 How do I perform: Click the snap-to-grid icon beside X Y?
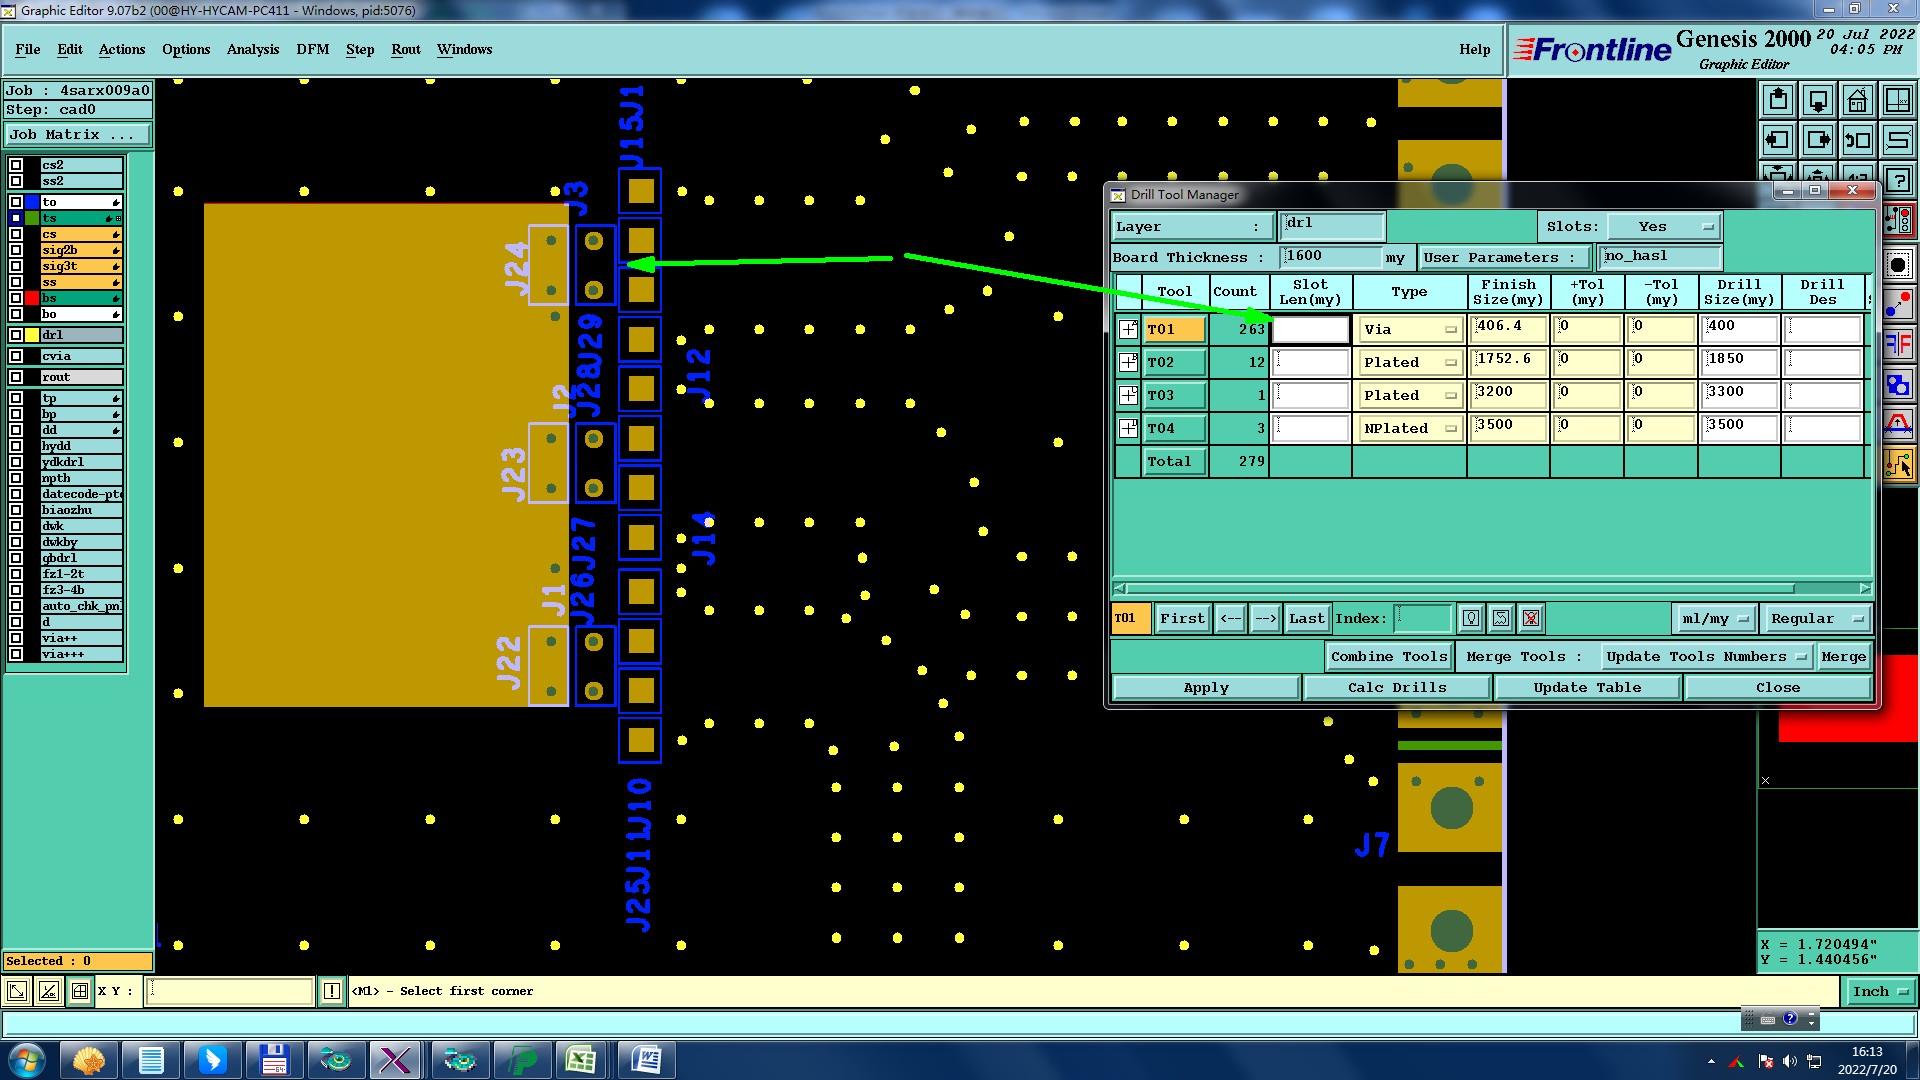point(80,991)
